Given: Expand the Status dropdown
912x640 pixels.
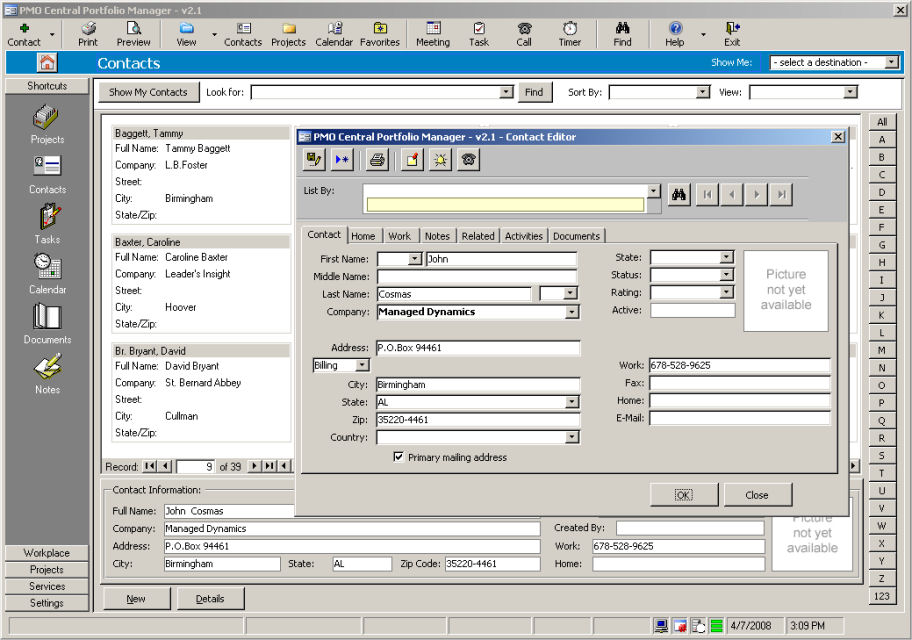Looking at the screenshot, I should (x=726, y=275).
